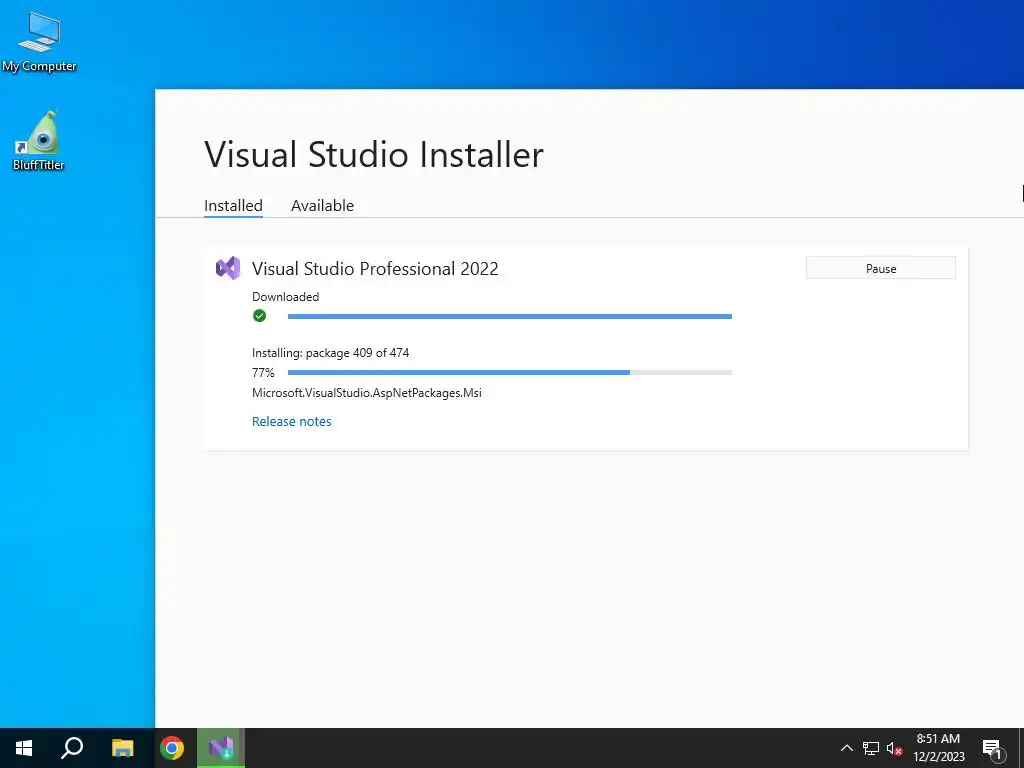Screen dimensions: 1024x768
Task: Switch to the Available tab
Action: [323, 206]
